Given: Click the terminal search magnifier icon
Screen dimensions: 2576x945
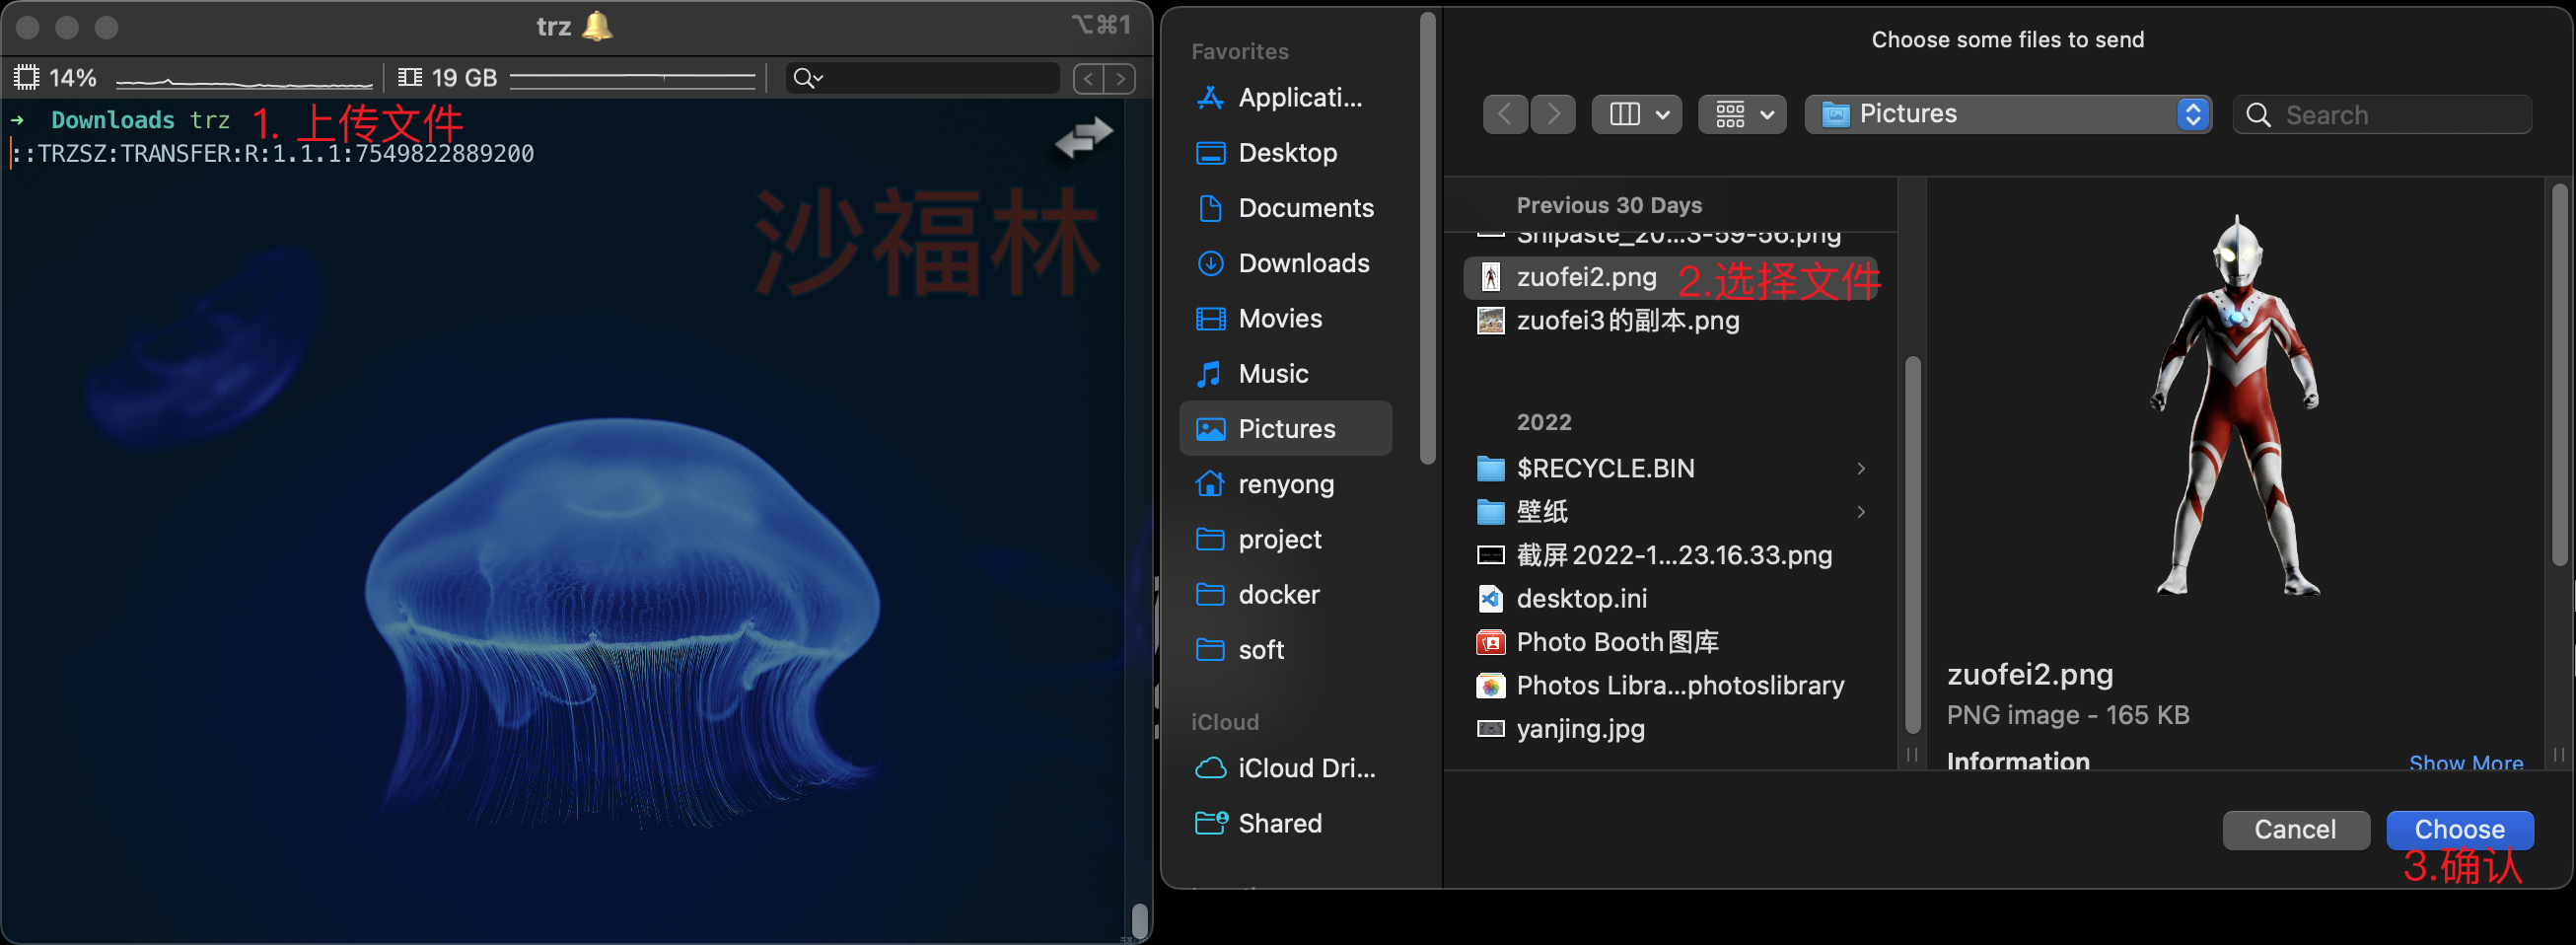Looking at the screenshot, I should click(805, 78).
